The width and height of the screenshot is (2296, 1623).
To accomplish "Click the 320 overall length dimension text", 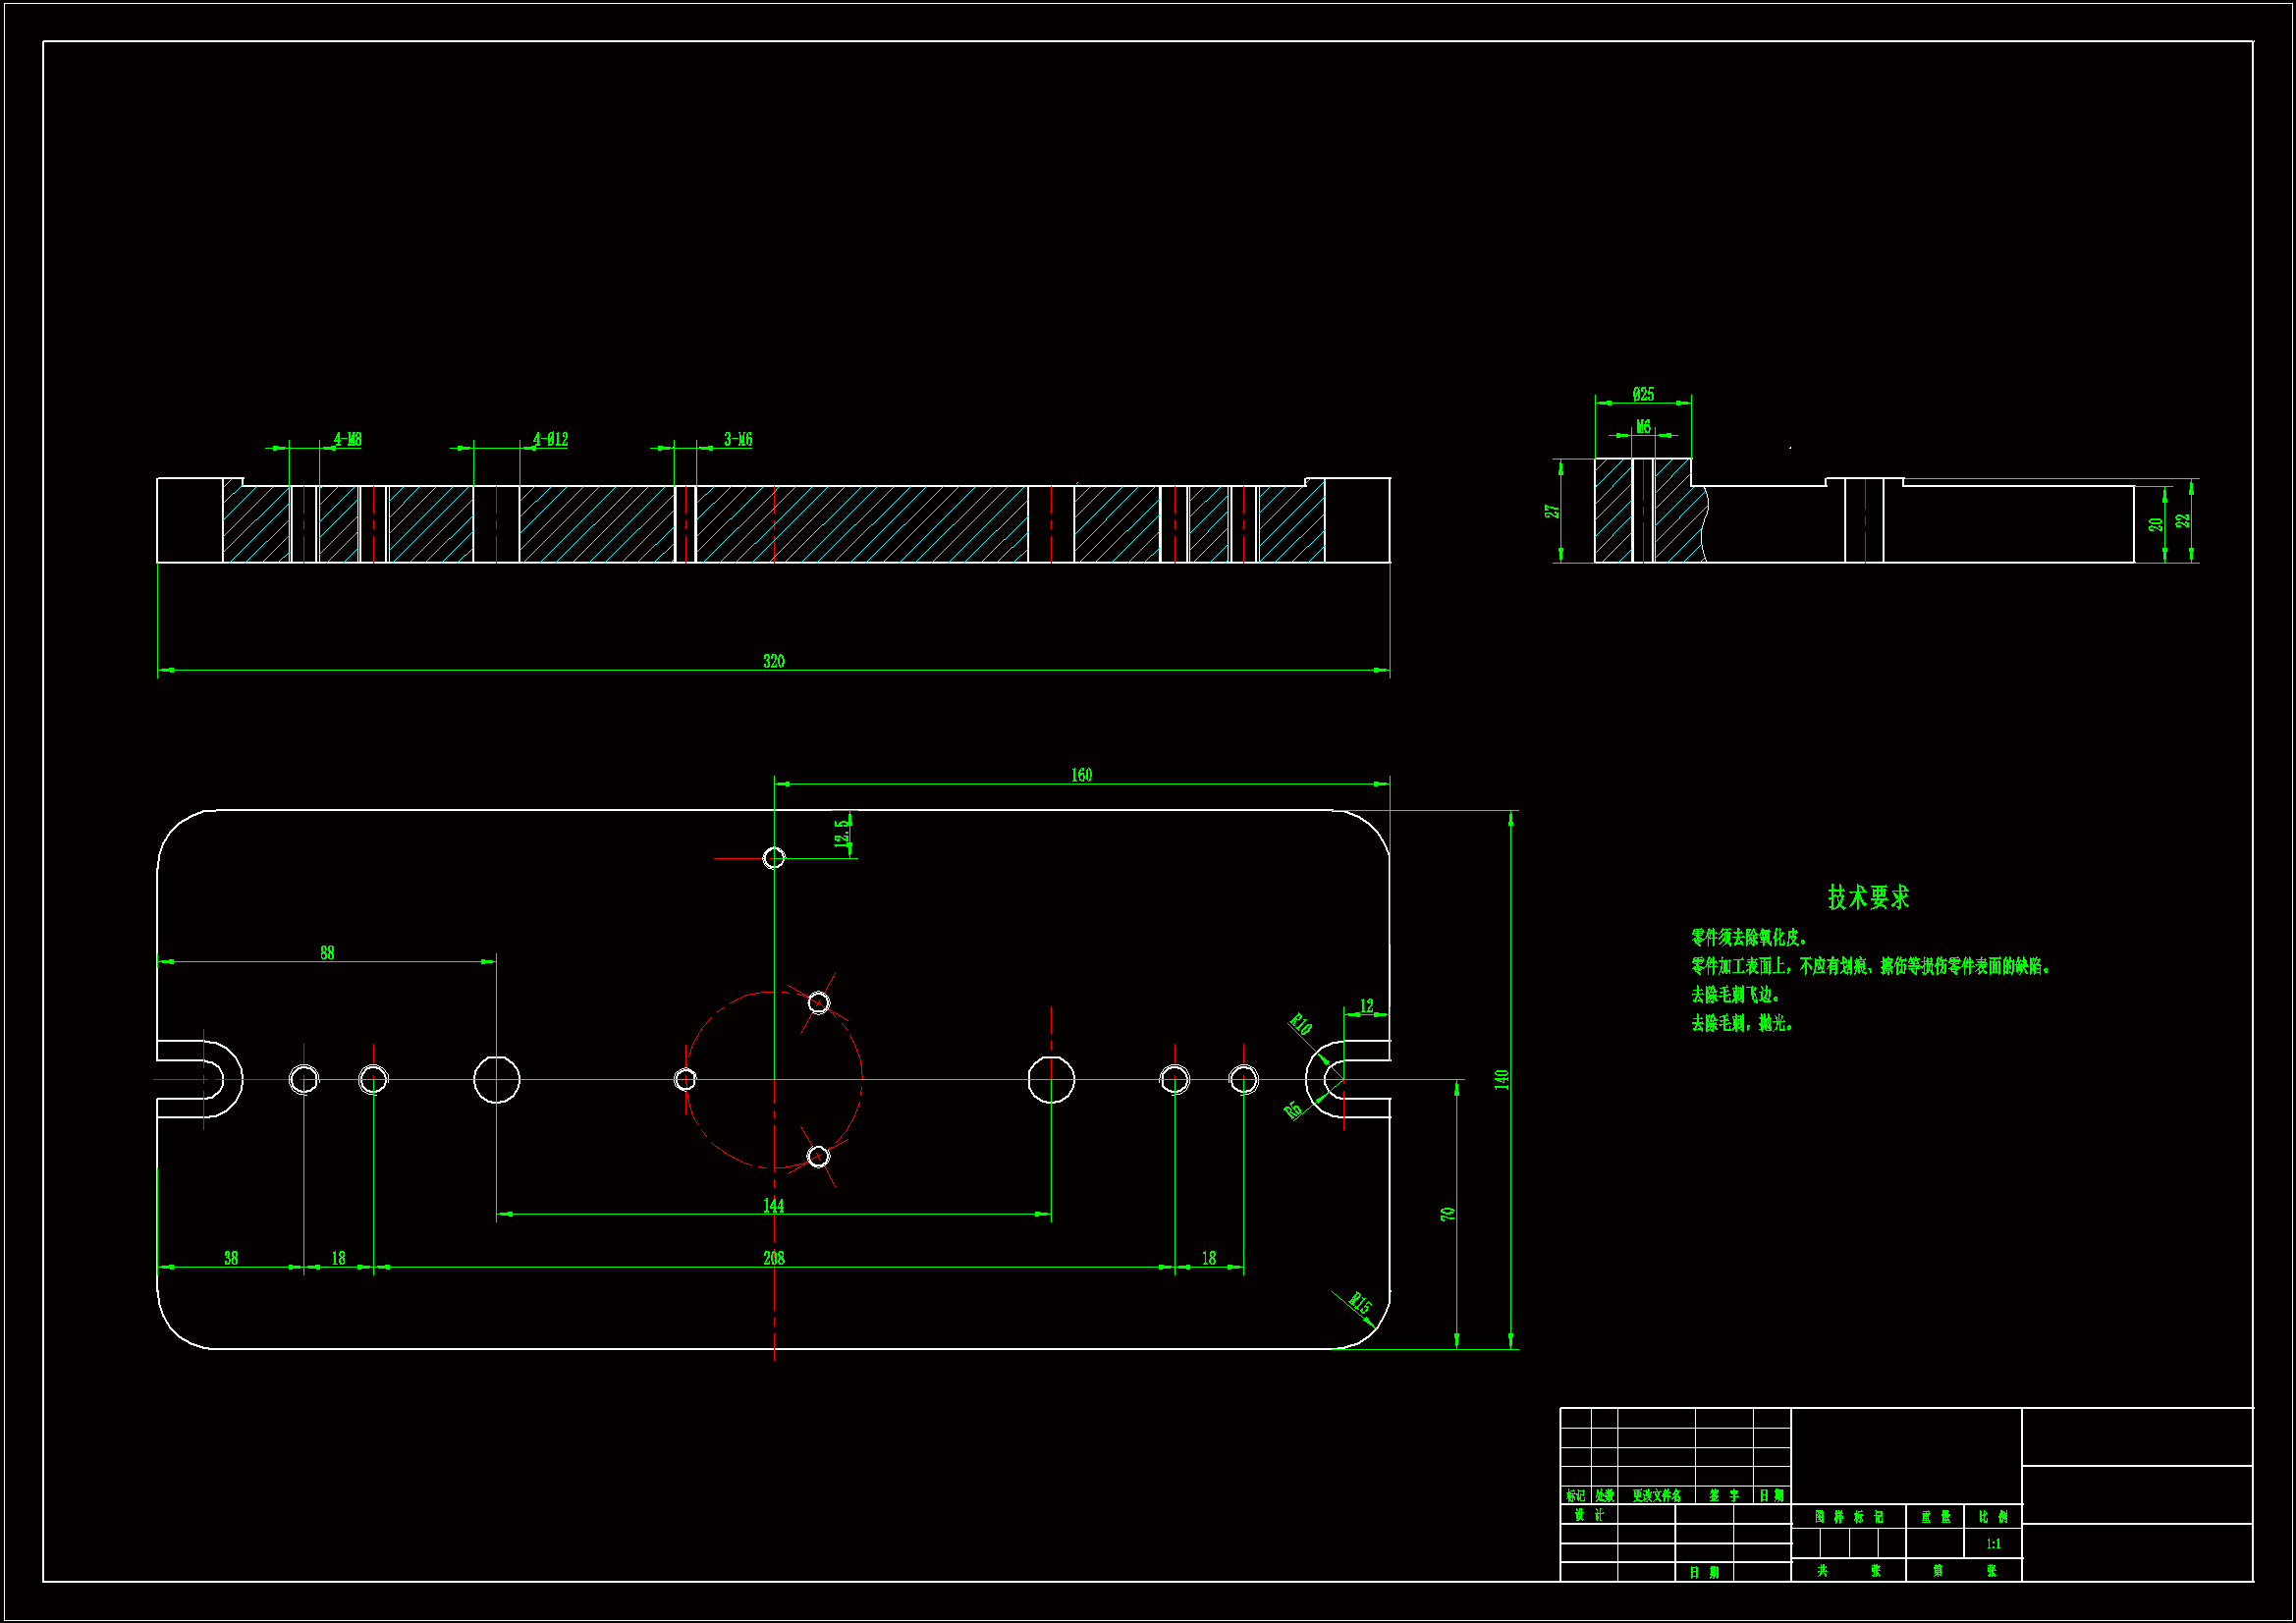I will point(773,661).
